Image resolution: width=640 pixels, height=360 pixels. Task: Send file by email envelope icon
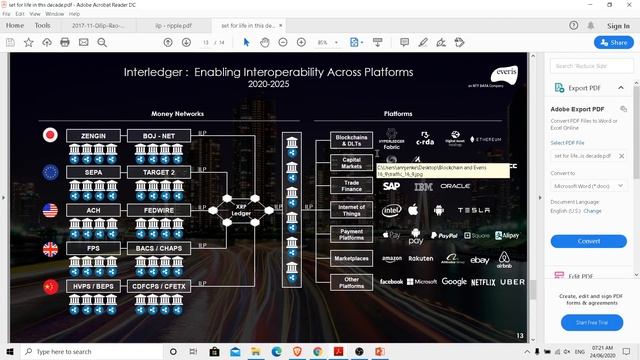(84, 42)
